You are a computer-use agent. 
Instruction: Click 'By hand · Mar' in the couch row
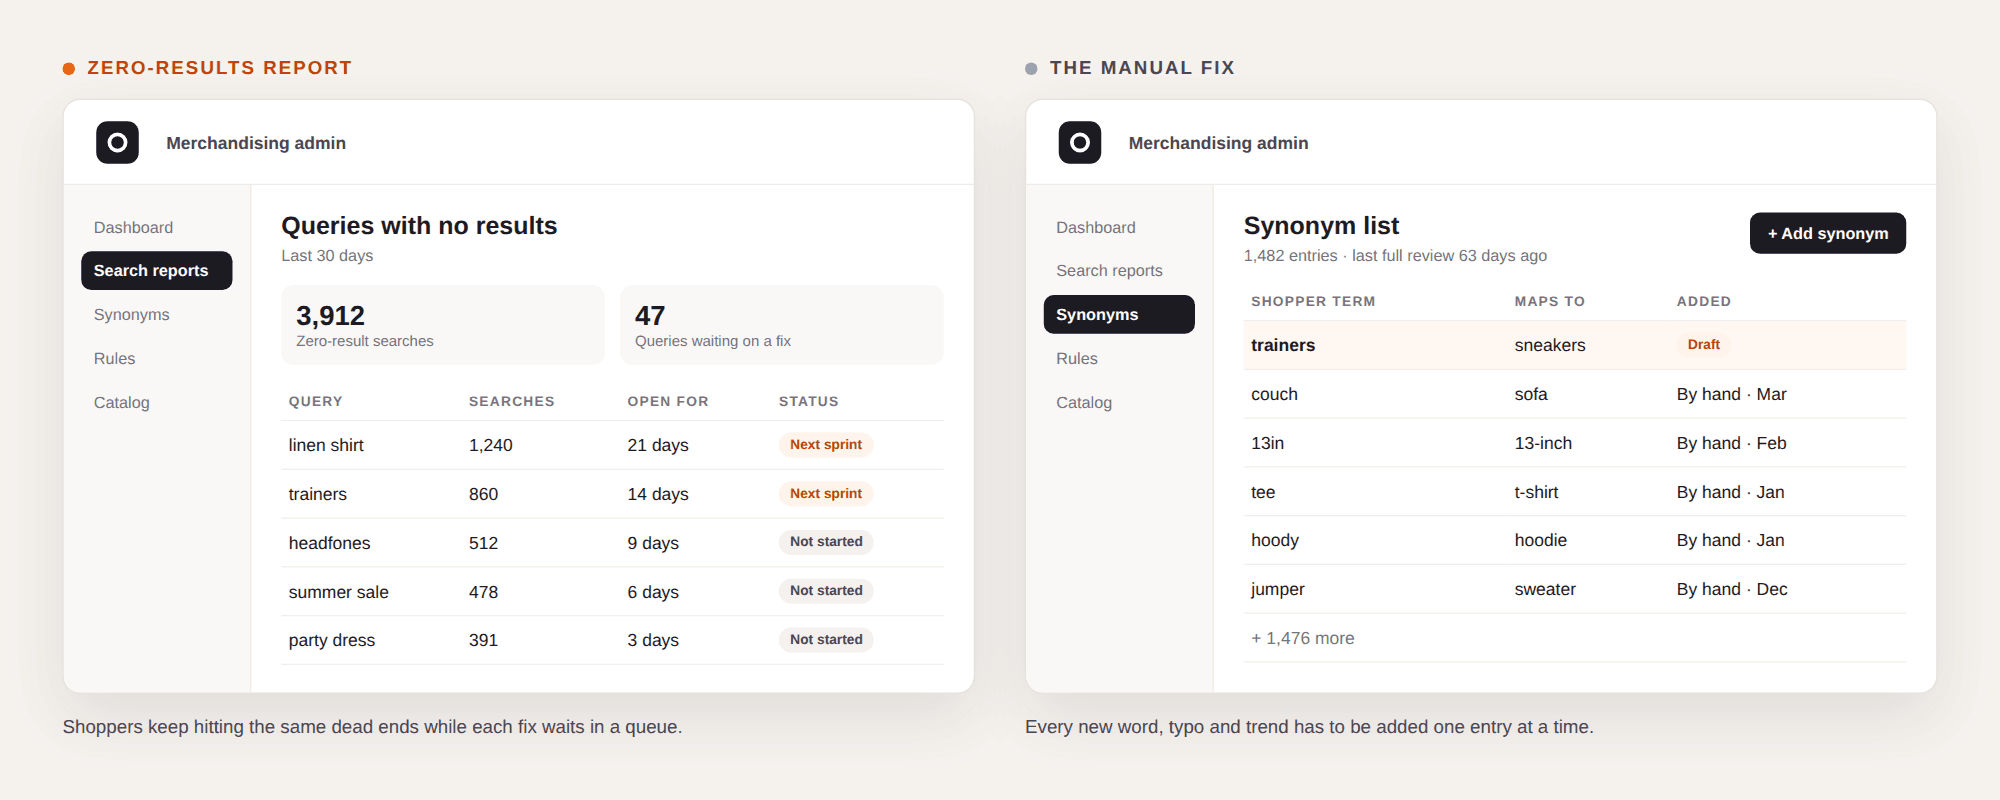point(1731,394)
